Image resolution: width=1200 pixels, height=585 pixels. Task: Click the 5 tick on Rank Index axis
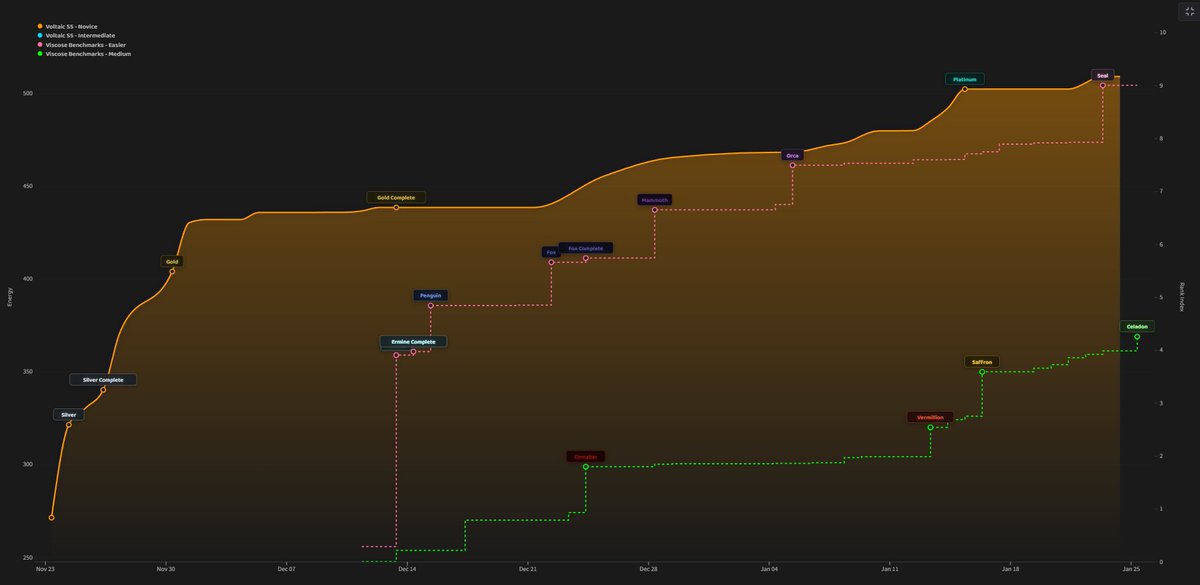coord(1160,298)
